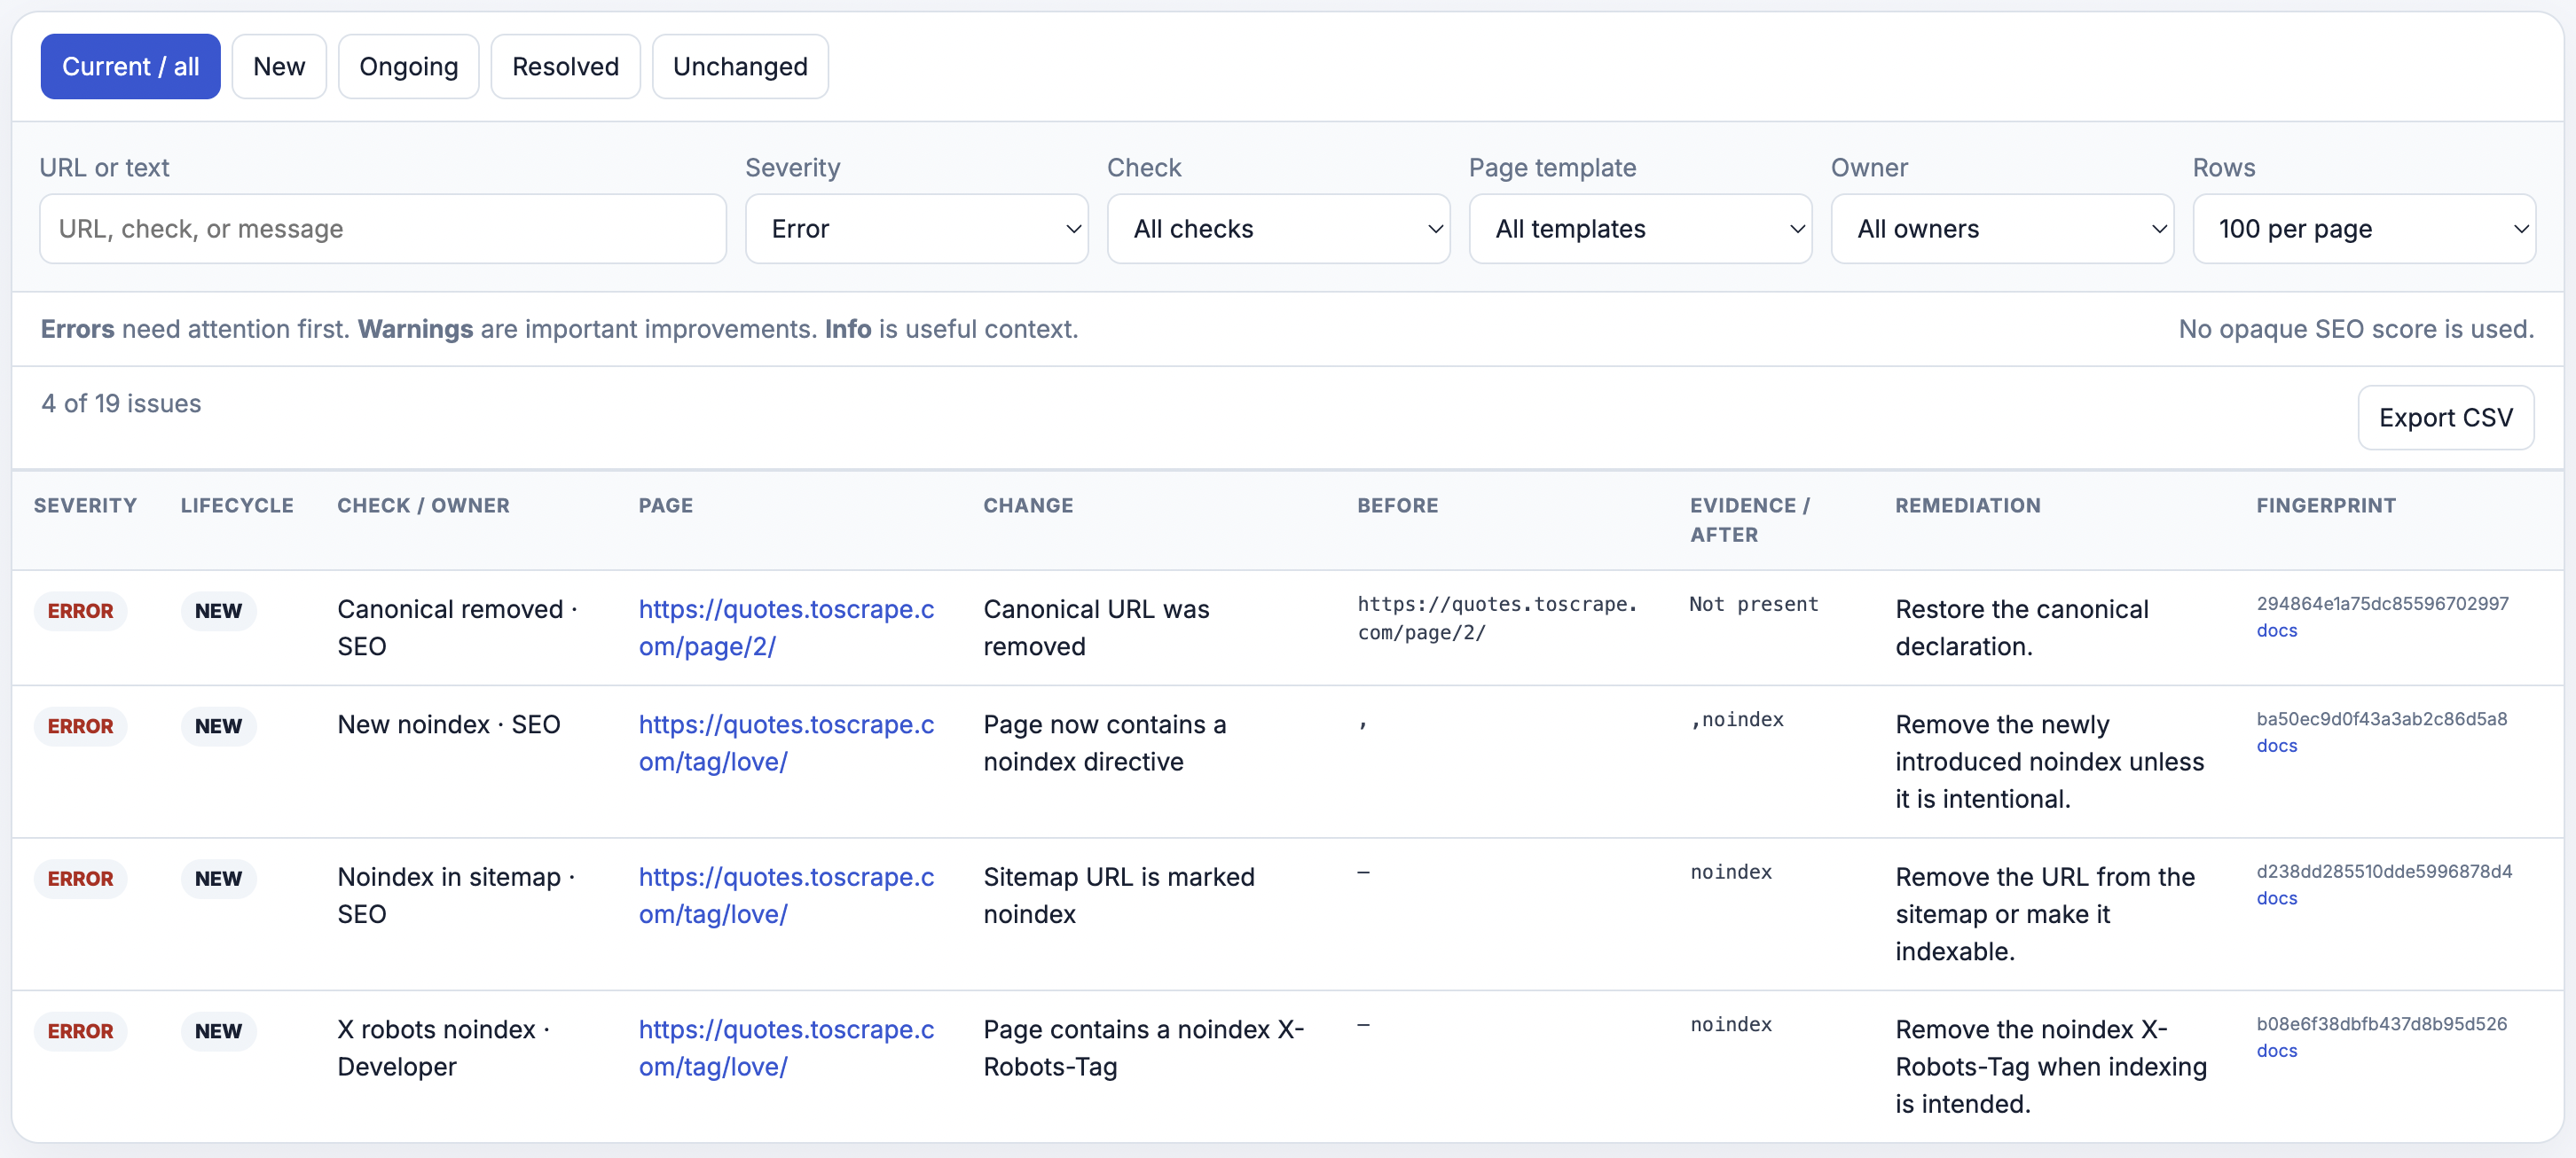Show the Resolved issues tab

565,66
